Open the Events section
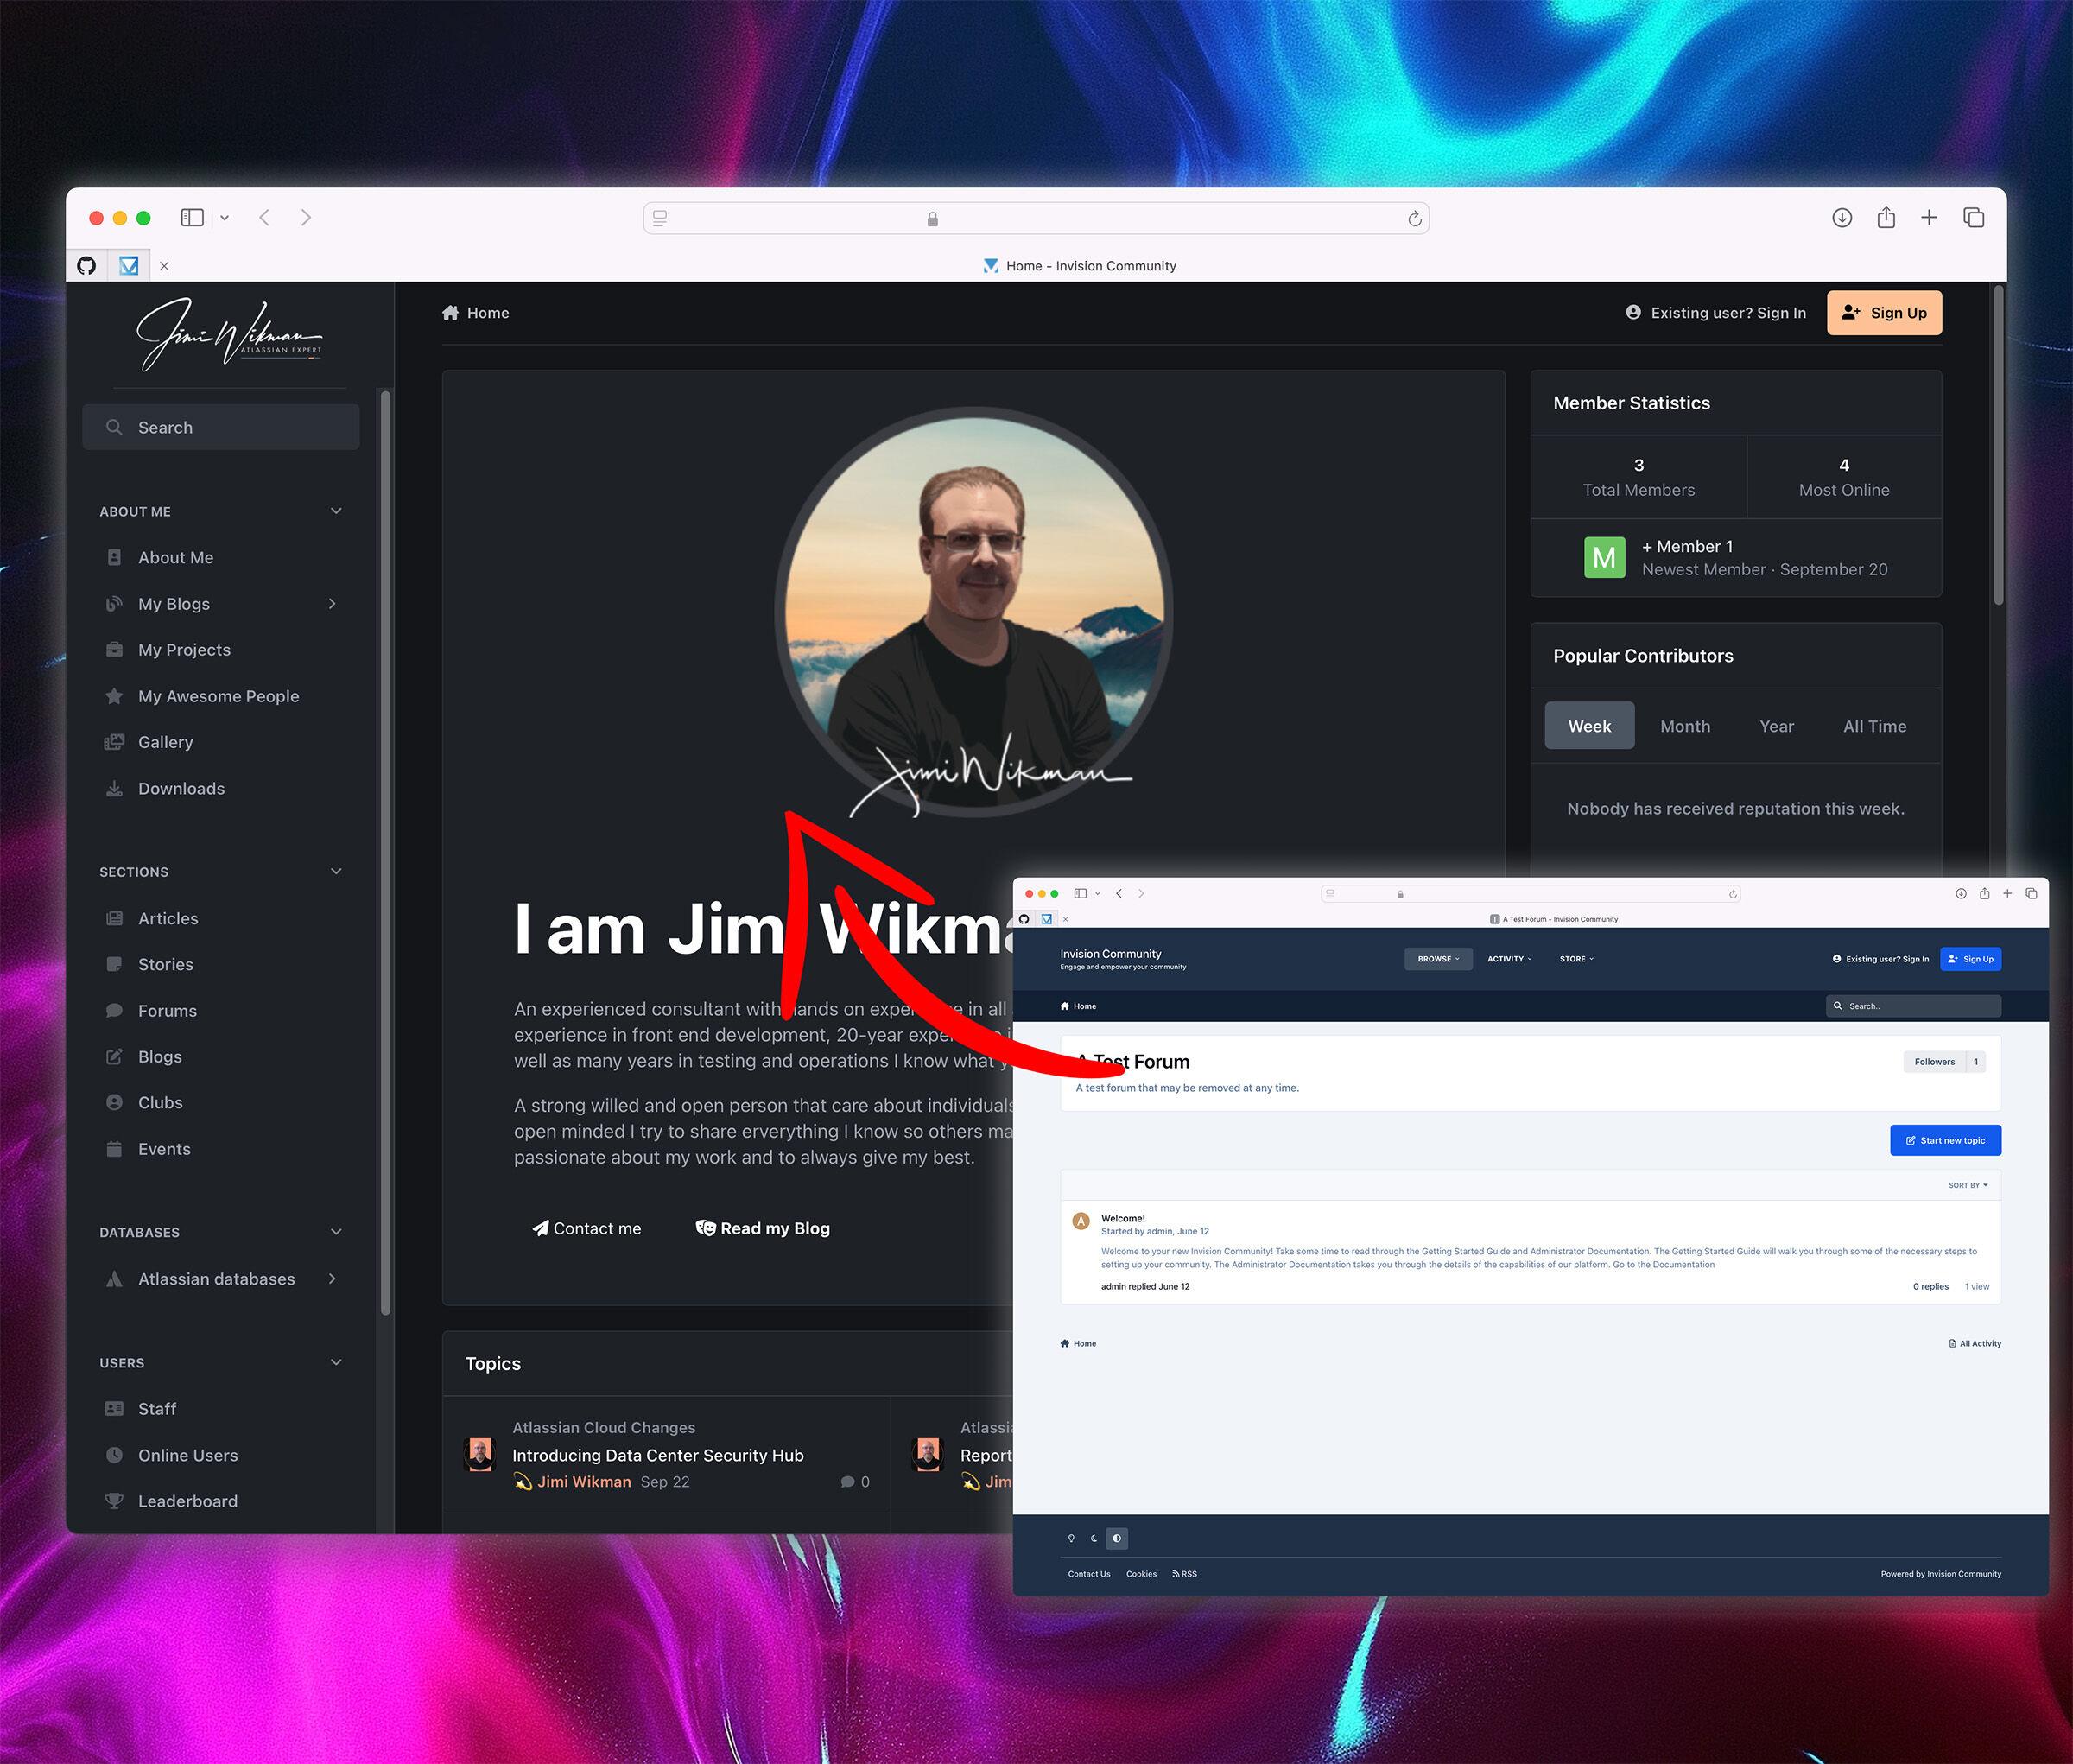Screen dimensions: 2073x1764 click(164, 1148)
